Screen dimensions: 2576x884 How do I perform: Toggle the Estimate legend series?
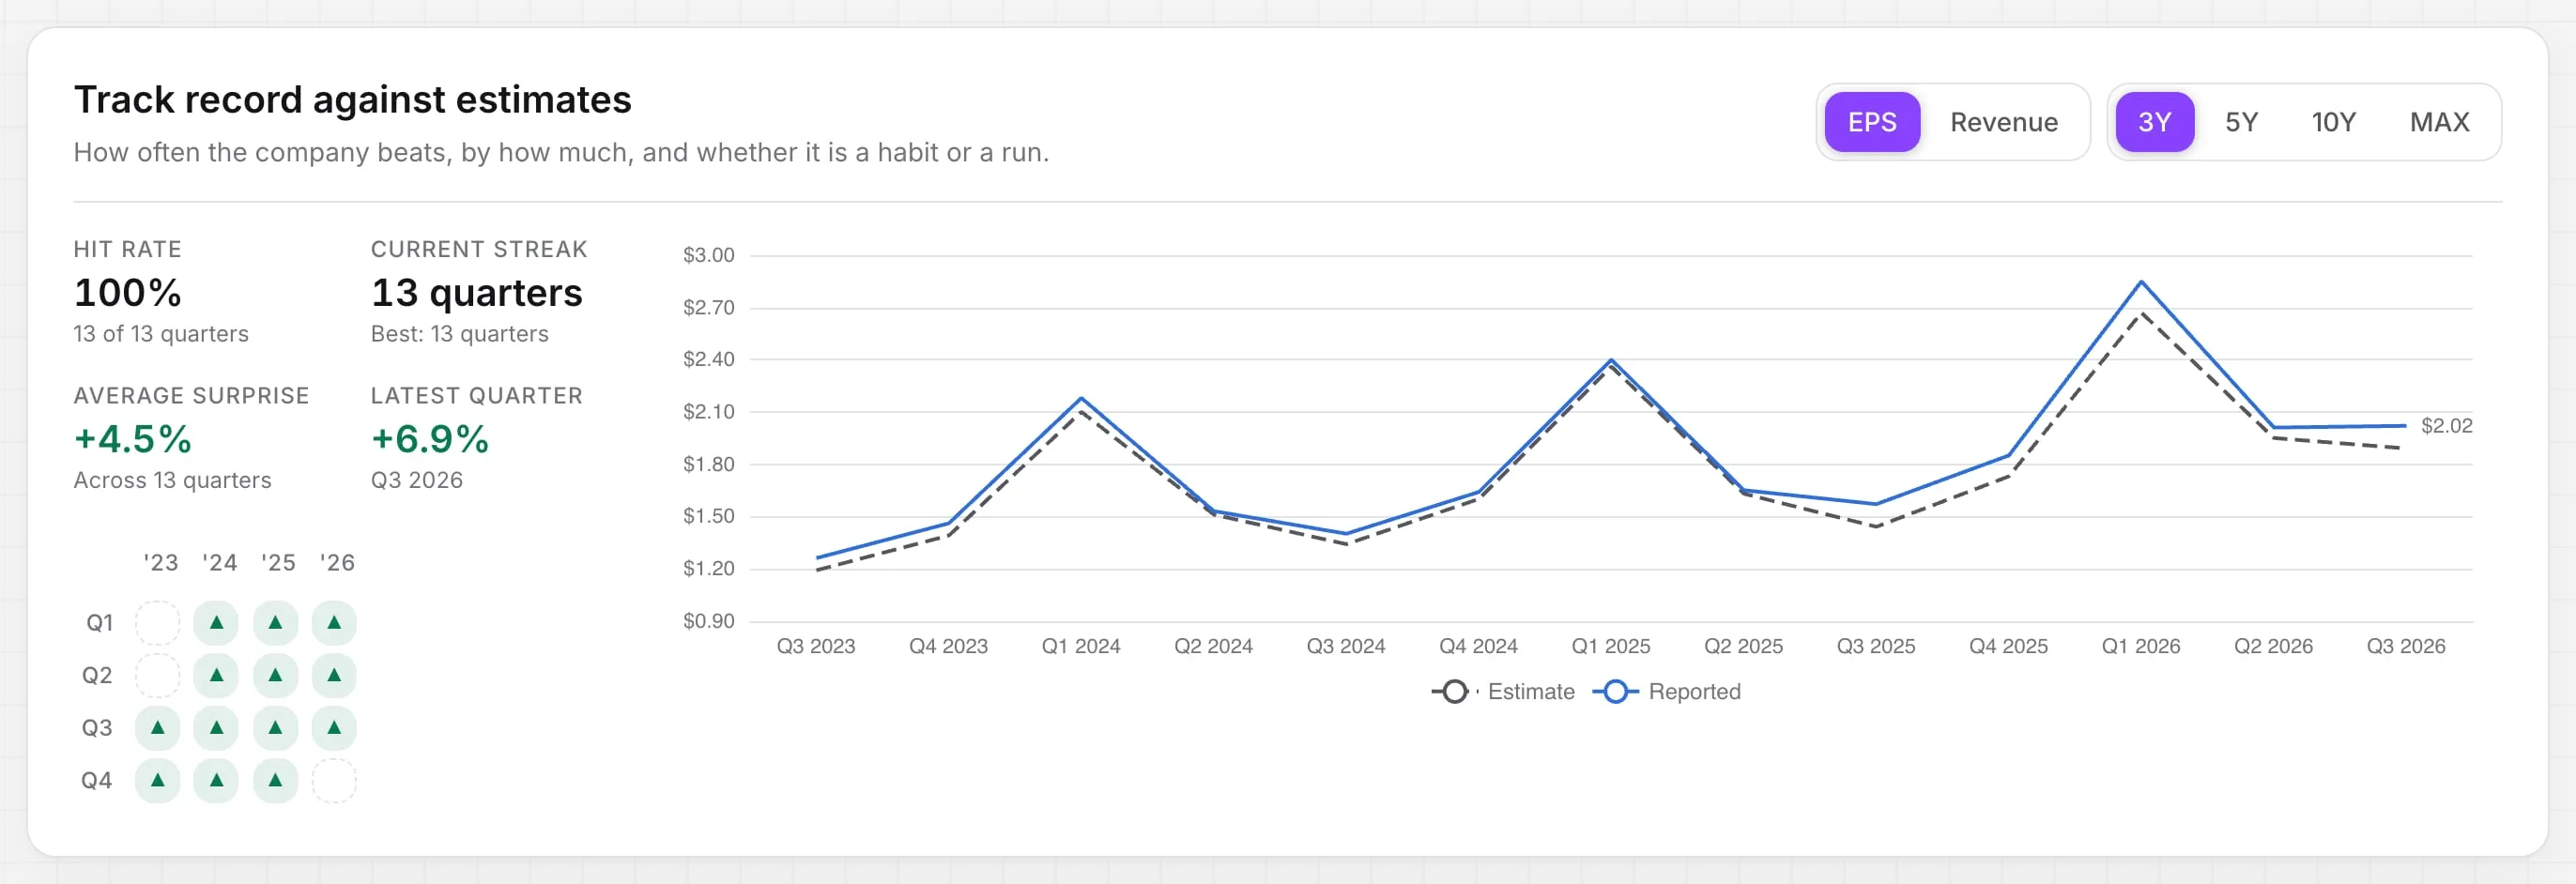pos(1502,691)
